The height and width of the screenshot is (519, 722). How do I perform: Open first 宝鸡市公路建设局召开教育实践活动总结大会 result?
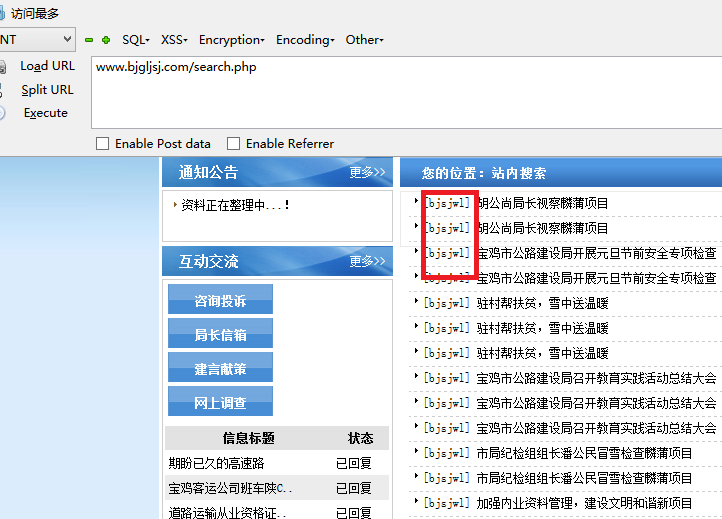pos(596,378)
